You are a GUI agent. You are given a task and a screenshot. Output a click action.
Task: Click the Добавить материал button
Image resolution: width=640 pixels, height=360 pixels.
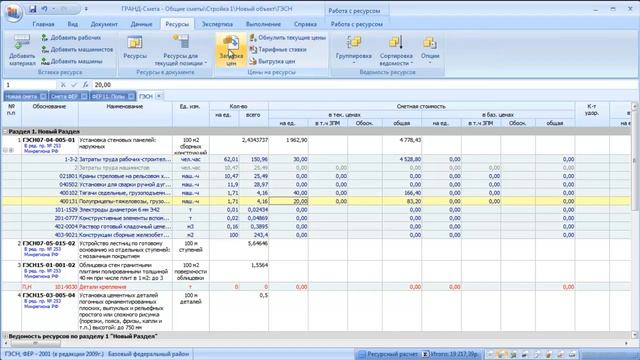click(22, 51)
